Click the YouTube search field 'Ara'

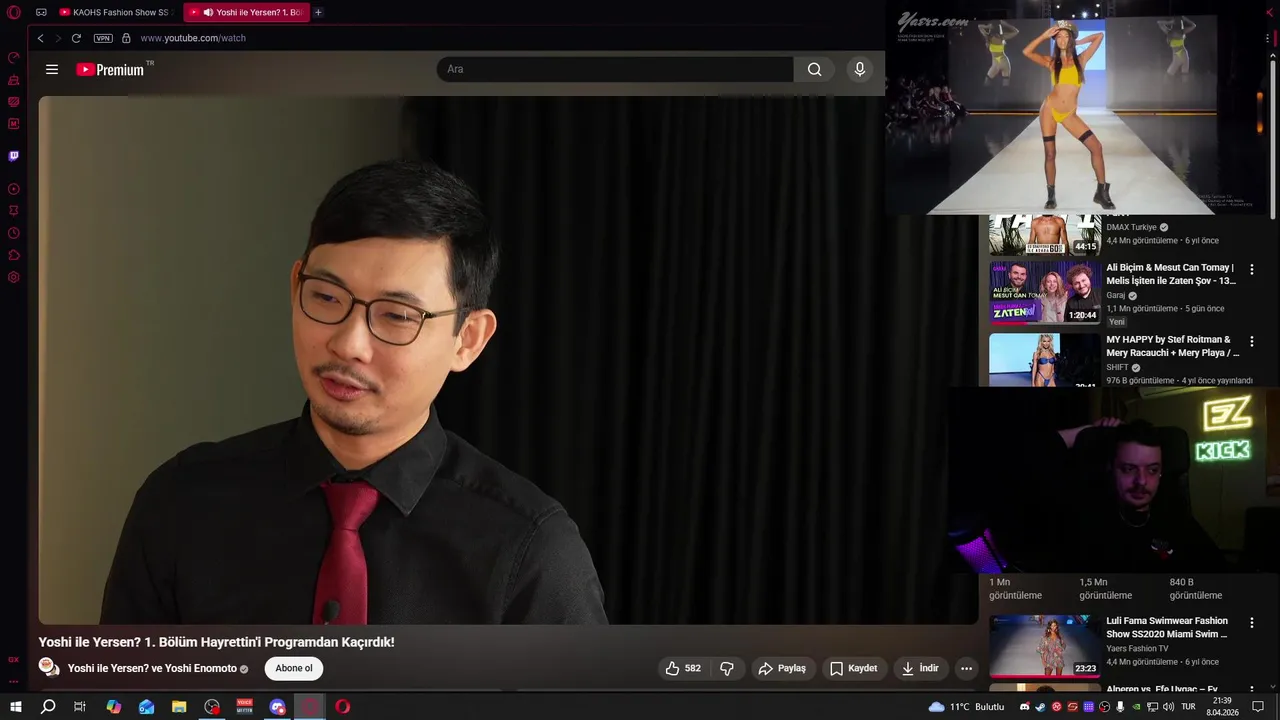(615, 69)
